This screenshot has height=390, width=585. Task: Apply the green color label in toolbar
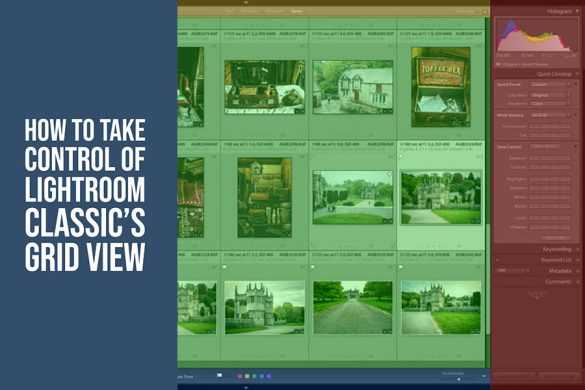[254, 376]
